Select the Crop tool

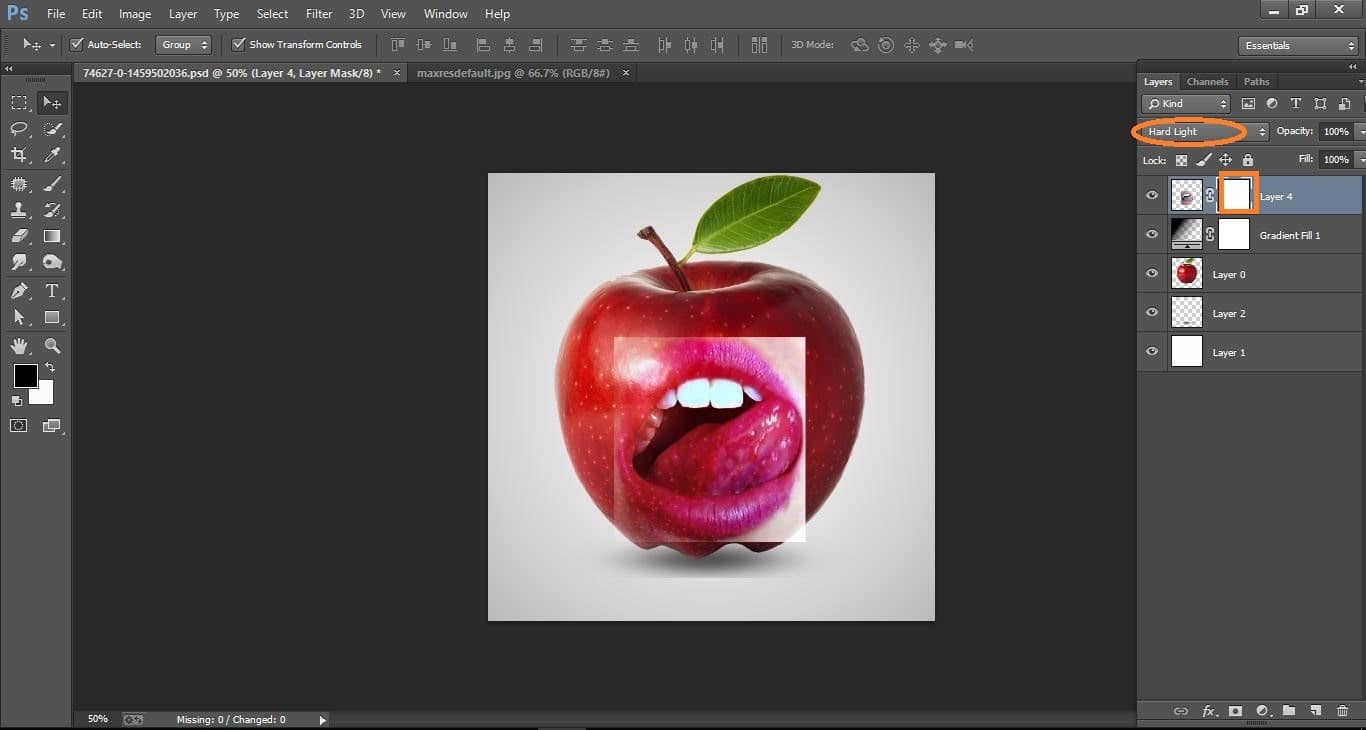point(18,155)
